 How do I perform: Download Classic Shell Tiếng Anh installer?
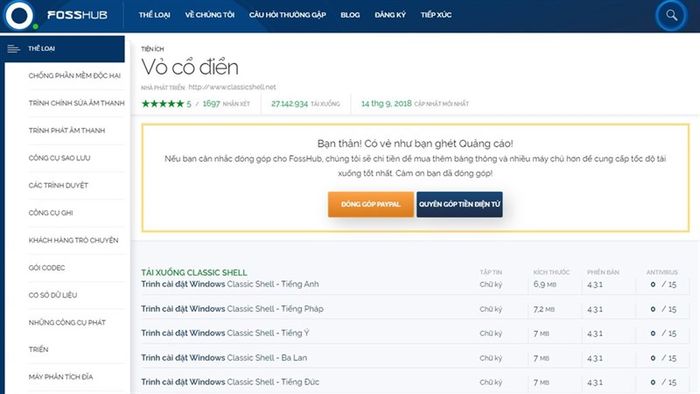(230, 284)
